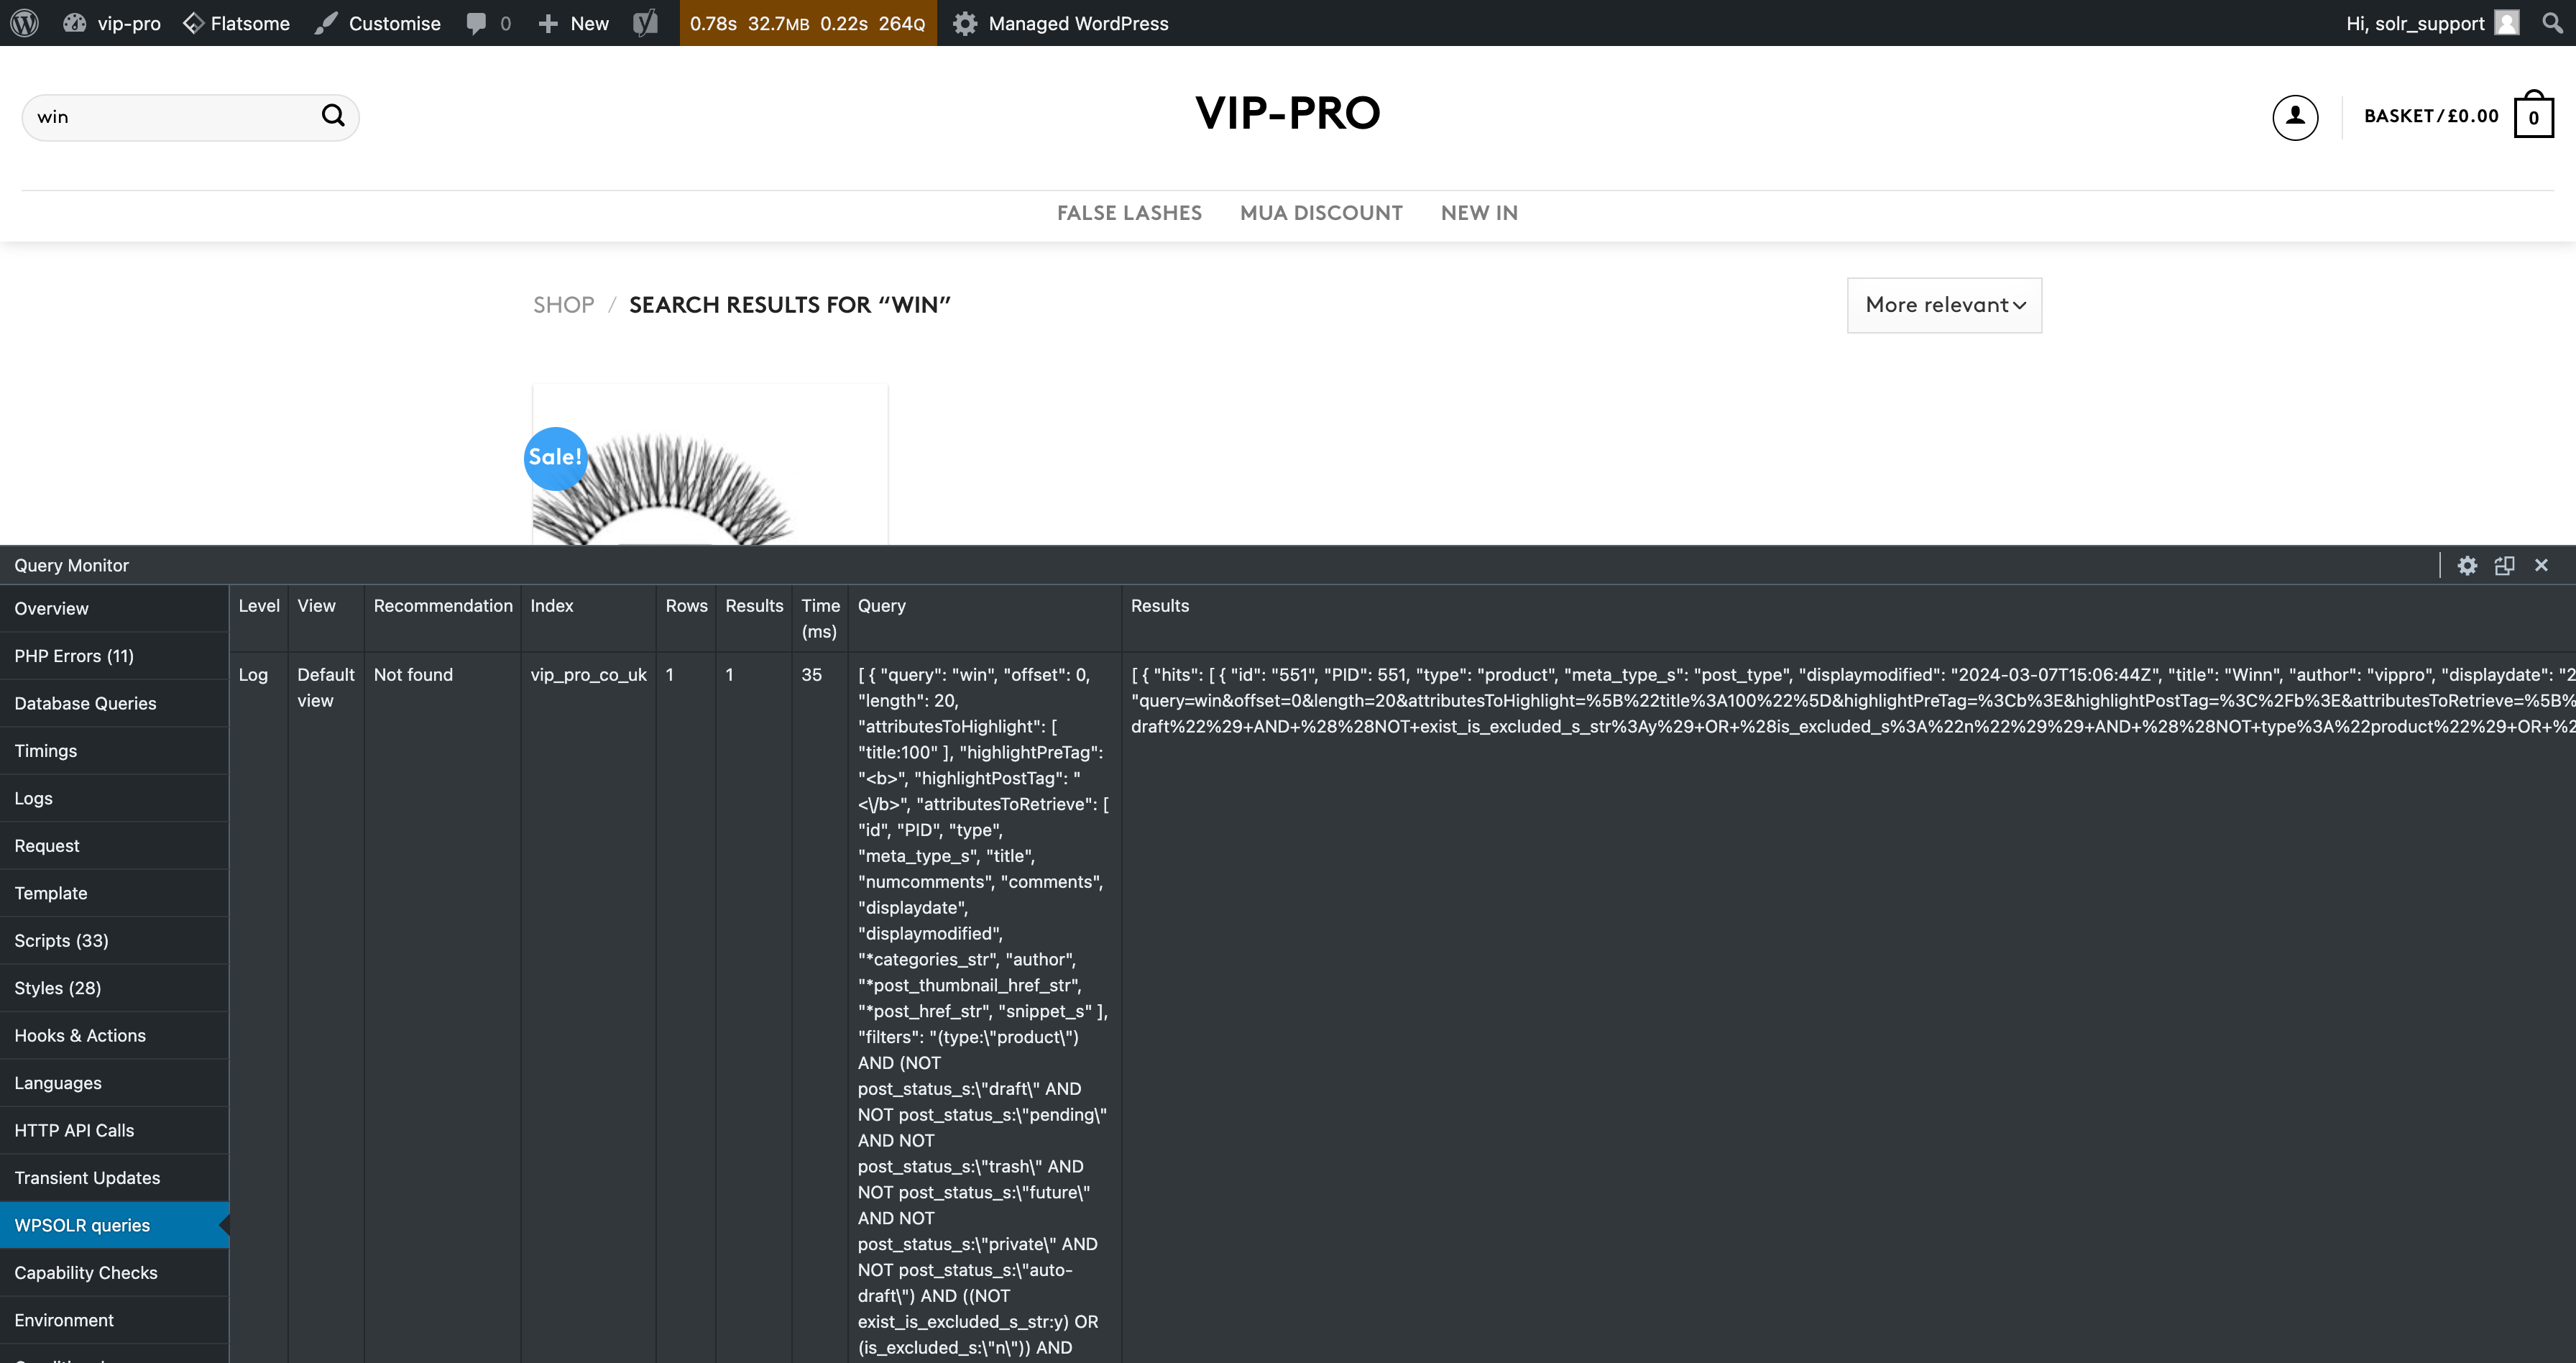This screenshot has width=2576, height=1363.
Task: Select Timings panel
Action: coord(114,751)
